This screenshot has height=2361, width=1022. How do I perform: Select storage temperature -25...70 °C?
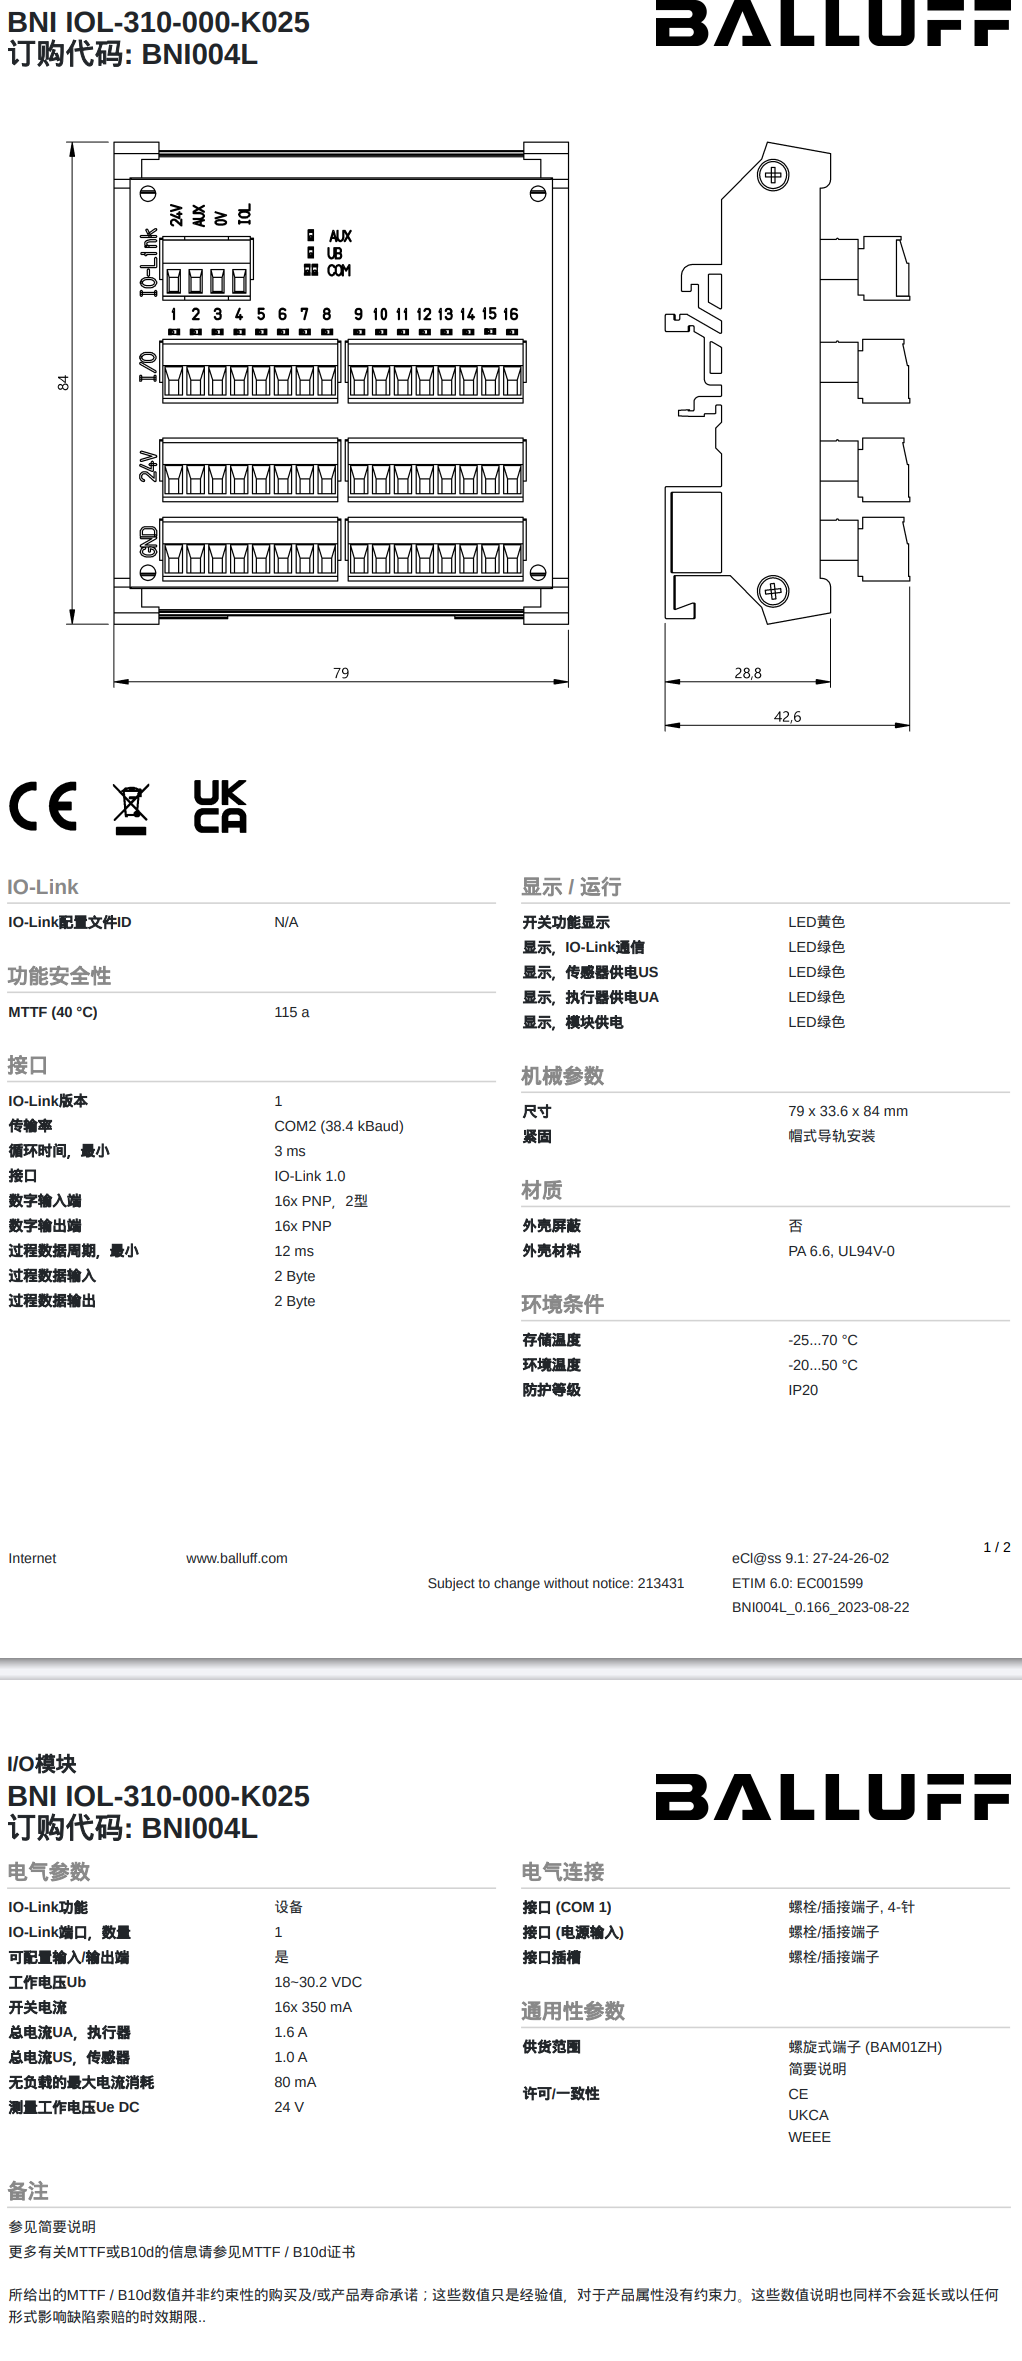coord(823,1340)
